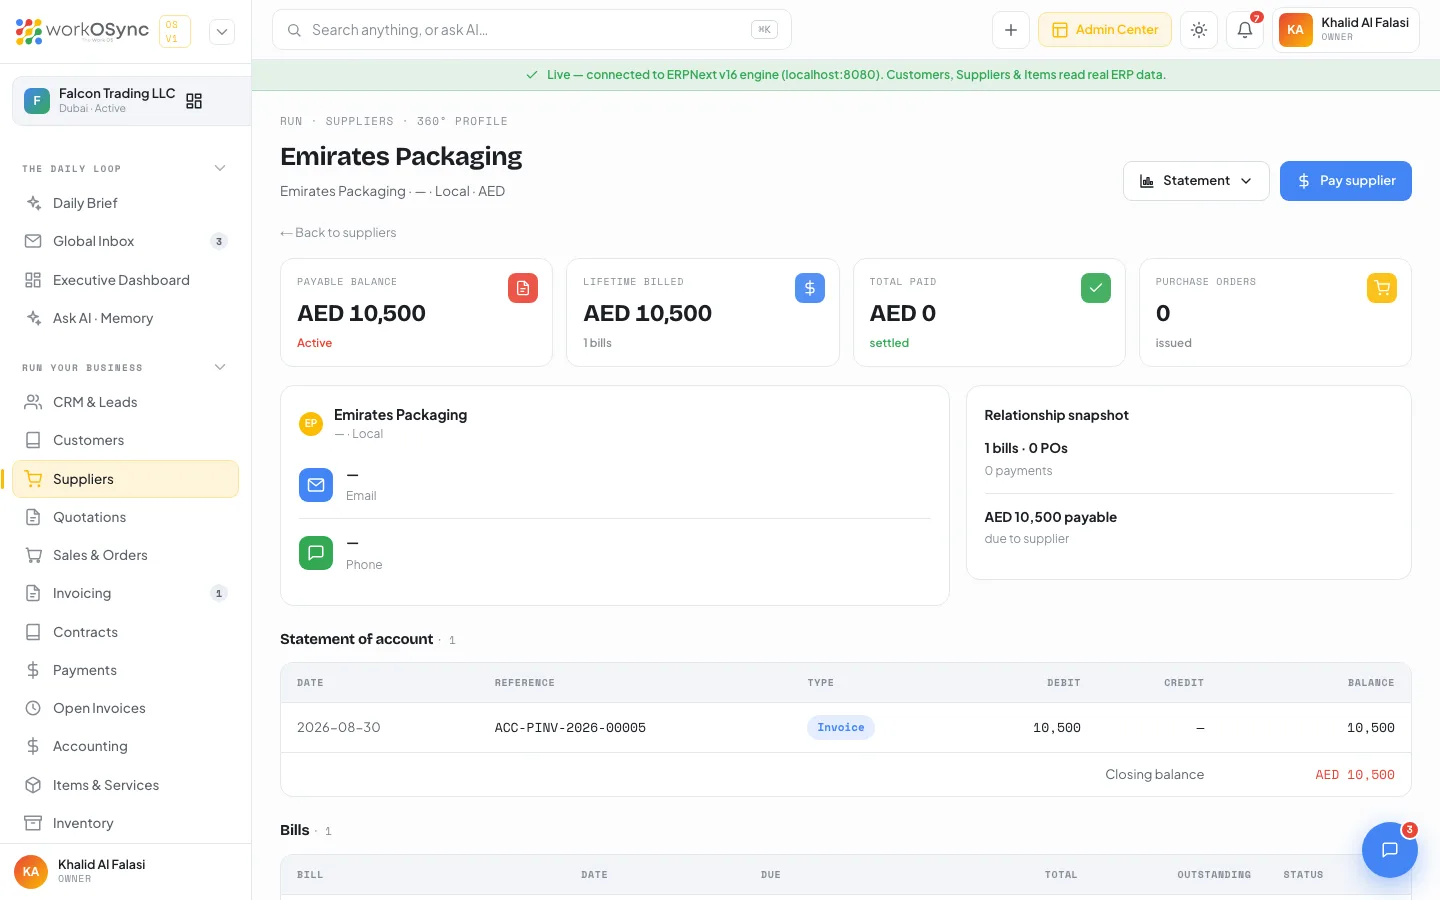
Task: Open the plus quick-create button
Action: (1011, 30)
